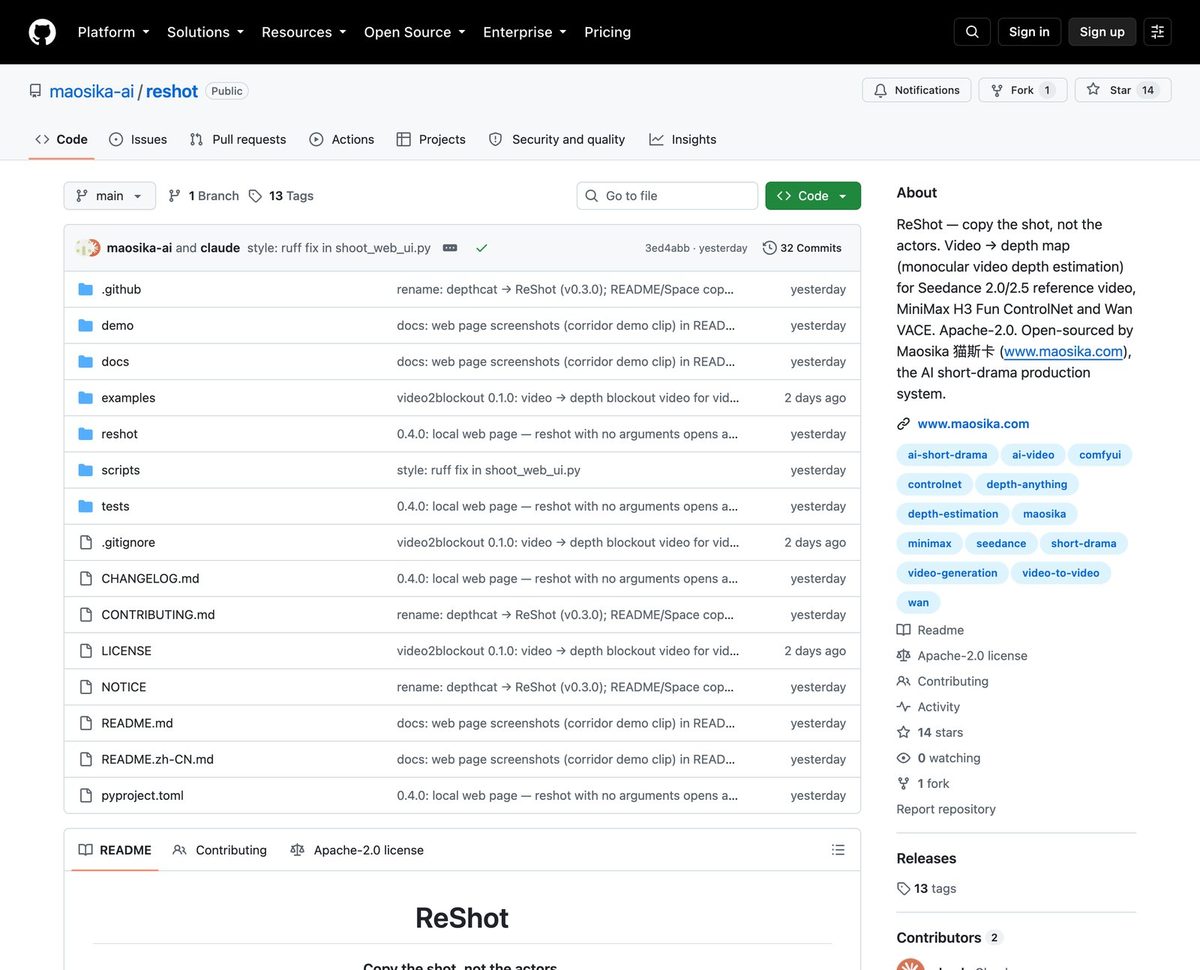
Task: Click the fork icon beside 1 fork
Action: 904,784
